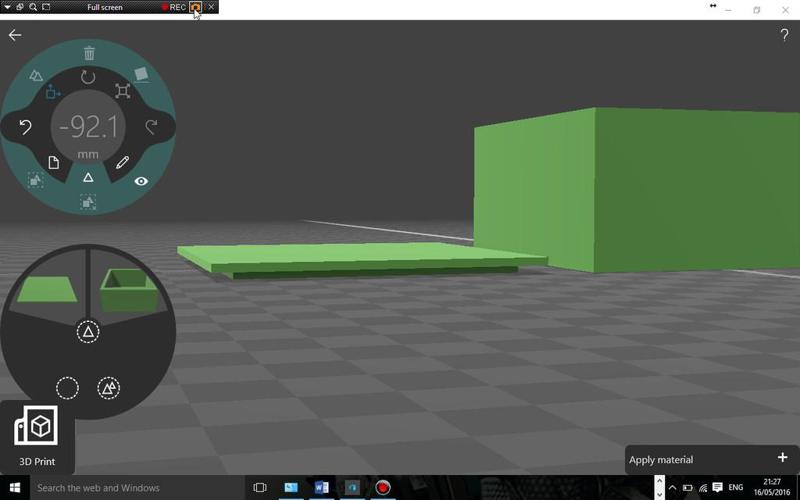Click the recorder window capture icon
Screen dimensions: 800x500
pos(20,7)
